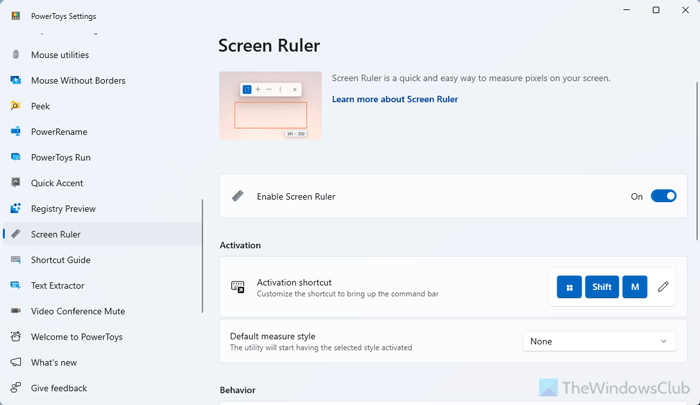Select the Peek icon in sidebar
Screen dimensions: 700x405
[x=15, y=106]
